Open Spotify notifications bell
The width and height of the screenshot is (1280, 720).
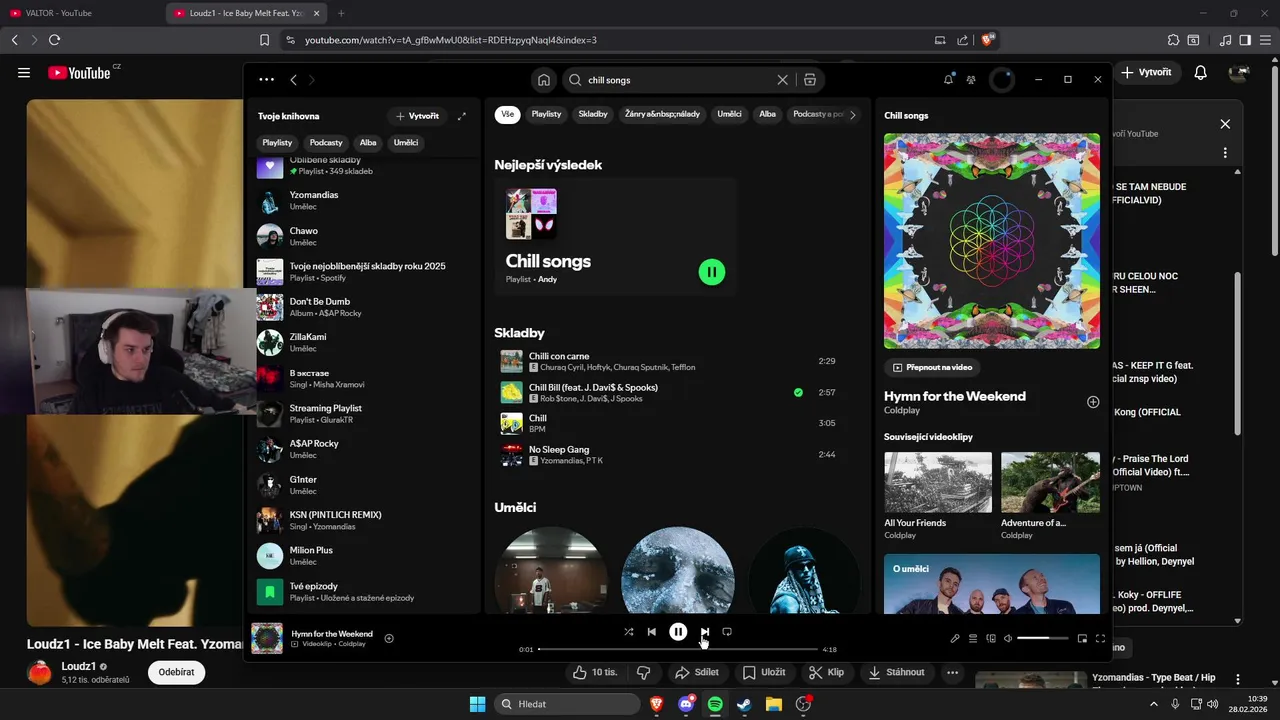[948, 79]
